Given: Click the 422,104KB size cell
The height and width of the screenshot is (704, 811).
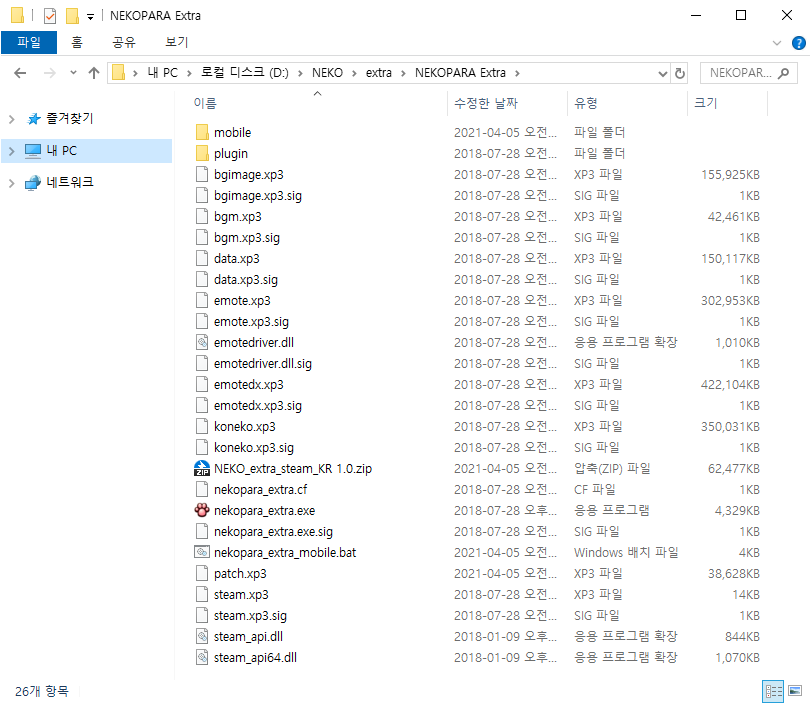Looking at the screenshot, I should click(x=730, y=385).
